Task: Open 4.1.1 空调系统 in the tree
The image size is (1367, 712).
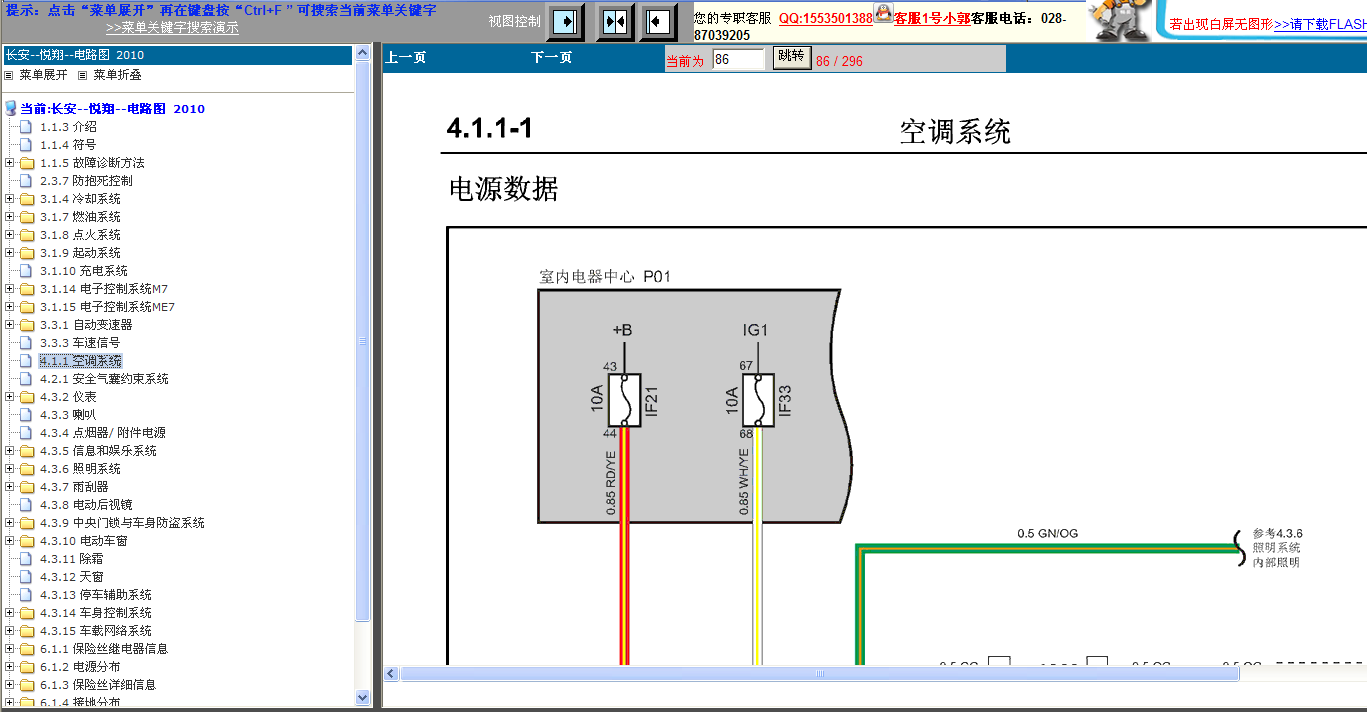Action: point(80,361)
